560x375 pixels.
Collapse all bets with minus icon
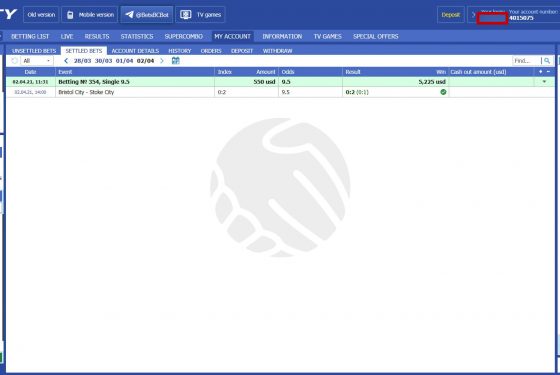click(x=548, y=72)
